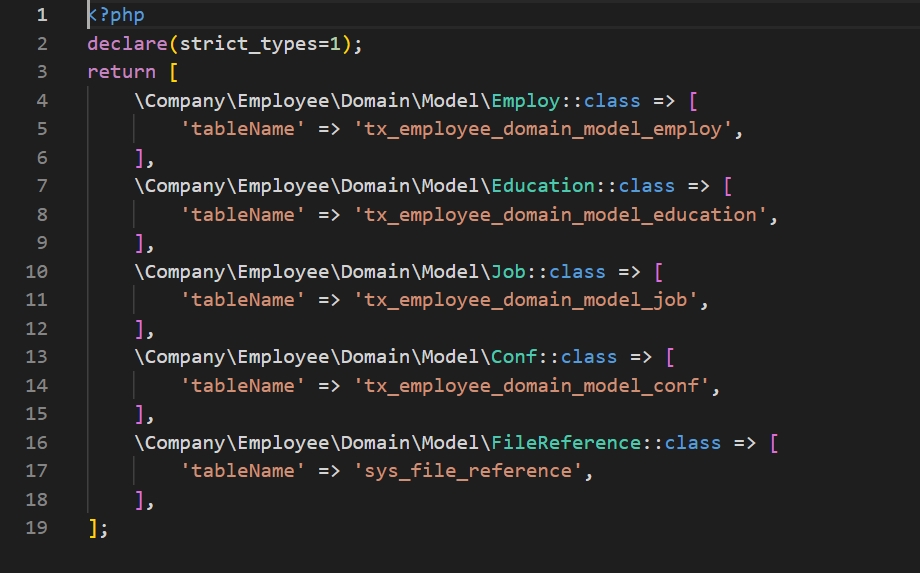Click the Employ class name
This screenshot has height=573, width=920.
point(526,100)
